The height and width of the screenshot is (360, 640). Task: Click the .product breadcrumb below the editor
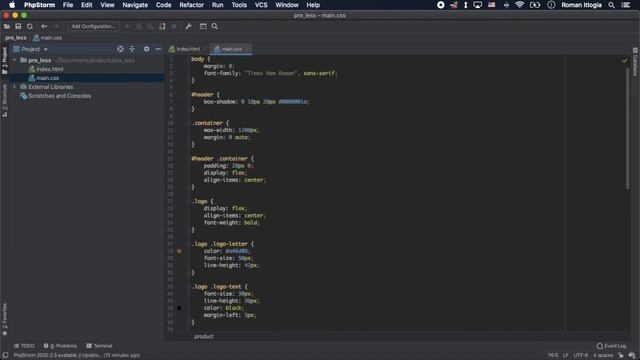click(204, 337)
